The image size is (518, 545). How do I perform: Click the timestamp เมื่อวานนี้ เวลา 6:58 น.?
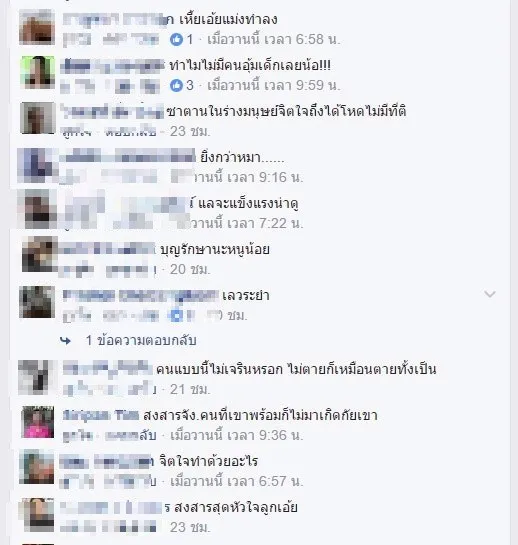[x=274, y=39]
